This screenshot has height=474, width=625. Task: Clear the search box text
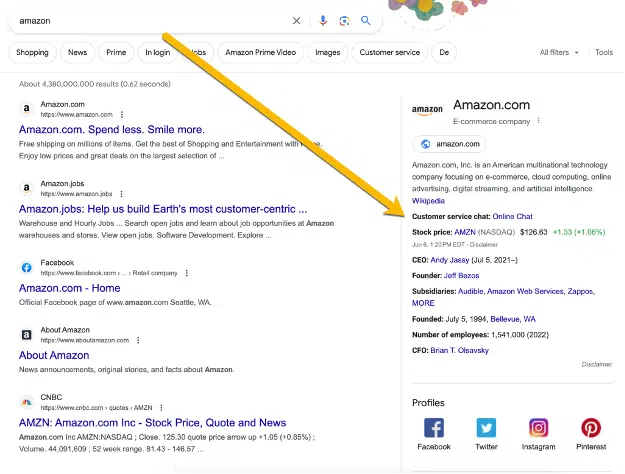[x=296, y=20]
